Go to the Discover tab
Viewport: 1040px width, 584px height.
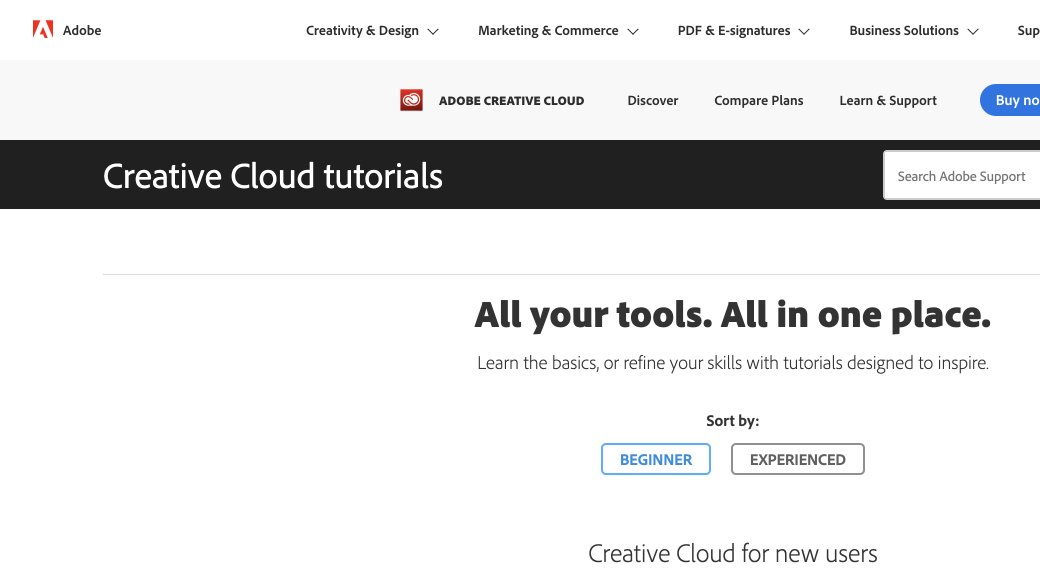(653, 100)
